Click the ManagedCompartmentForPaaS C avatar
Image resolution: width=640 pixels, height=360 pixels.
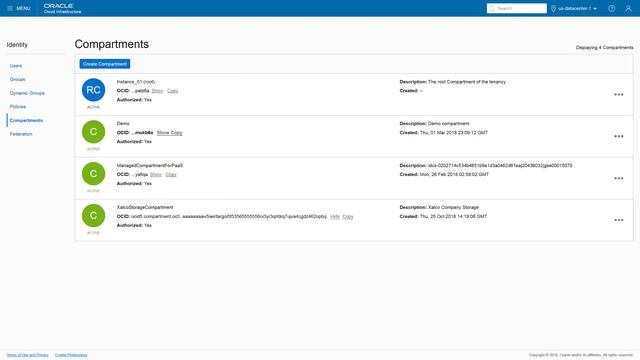pyautogui.click(x=93, y=173)
